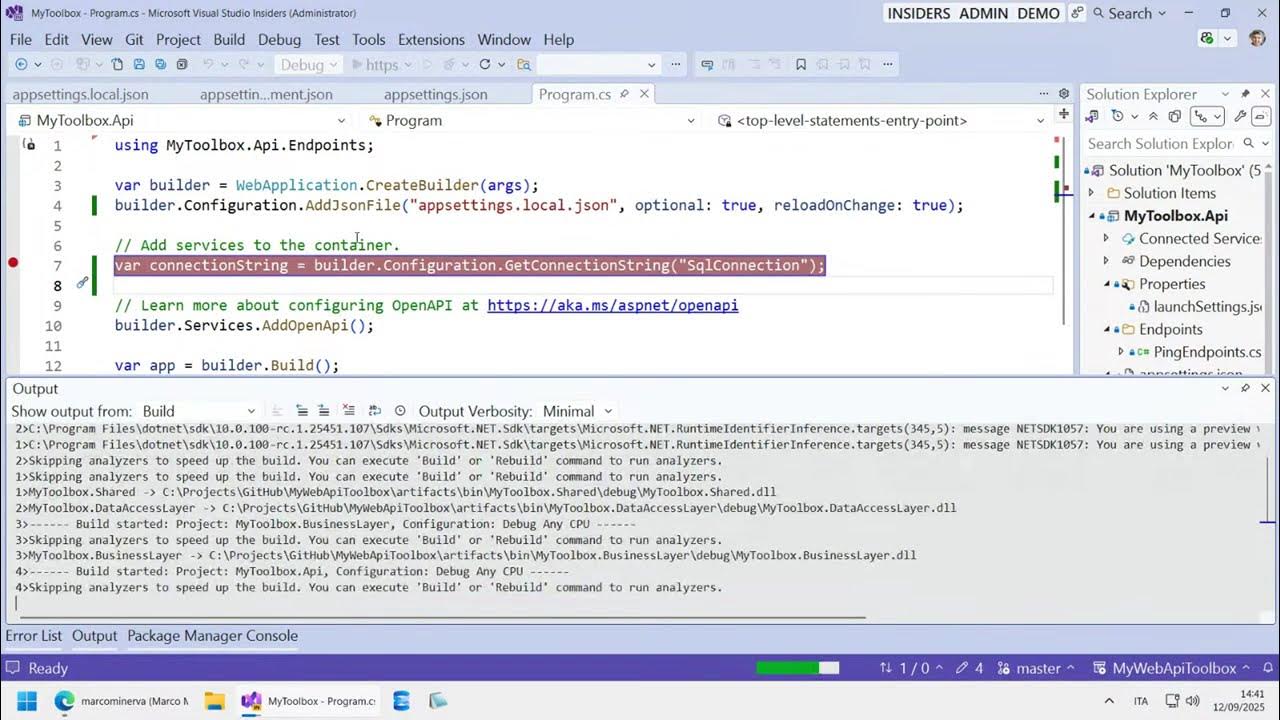Viewport: 1280px width, 720px height.
Task: Click the Search Solution Explorer input field
Action: pyautogui.click(x=1160, y=143)
